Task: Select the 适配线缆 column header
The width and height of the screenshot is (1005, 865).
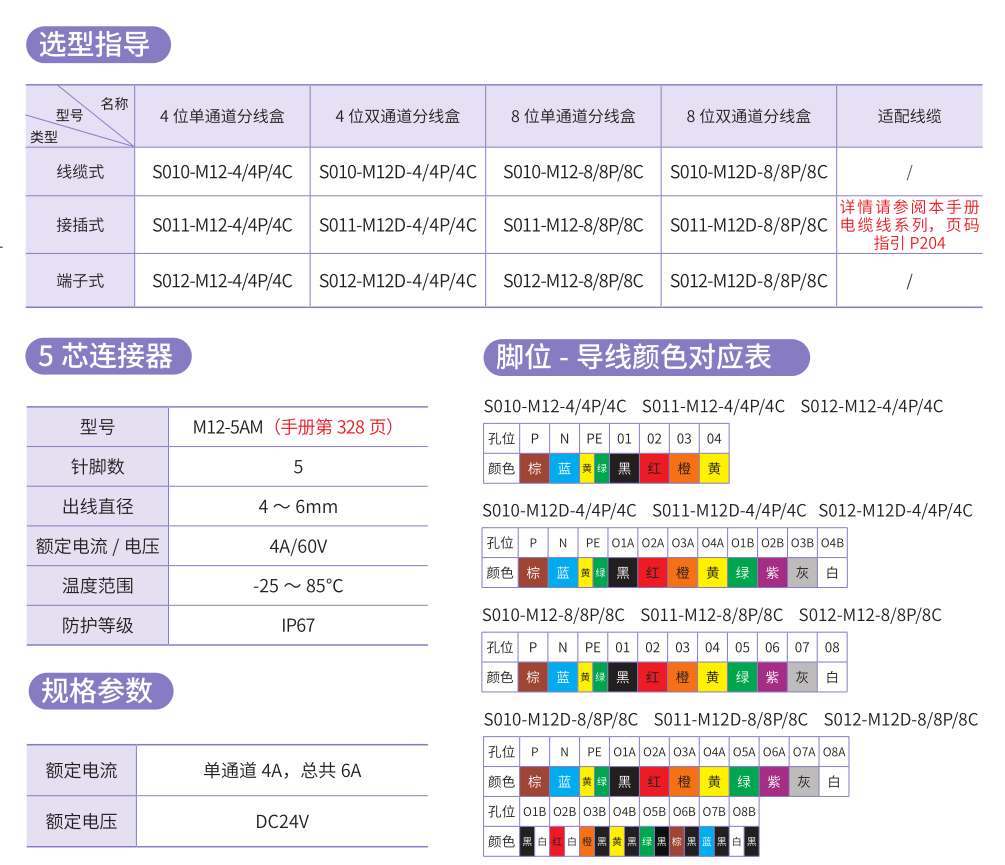Action: click(908, 116)
